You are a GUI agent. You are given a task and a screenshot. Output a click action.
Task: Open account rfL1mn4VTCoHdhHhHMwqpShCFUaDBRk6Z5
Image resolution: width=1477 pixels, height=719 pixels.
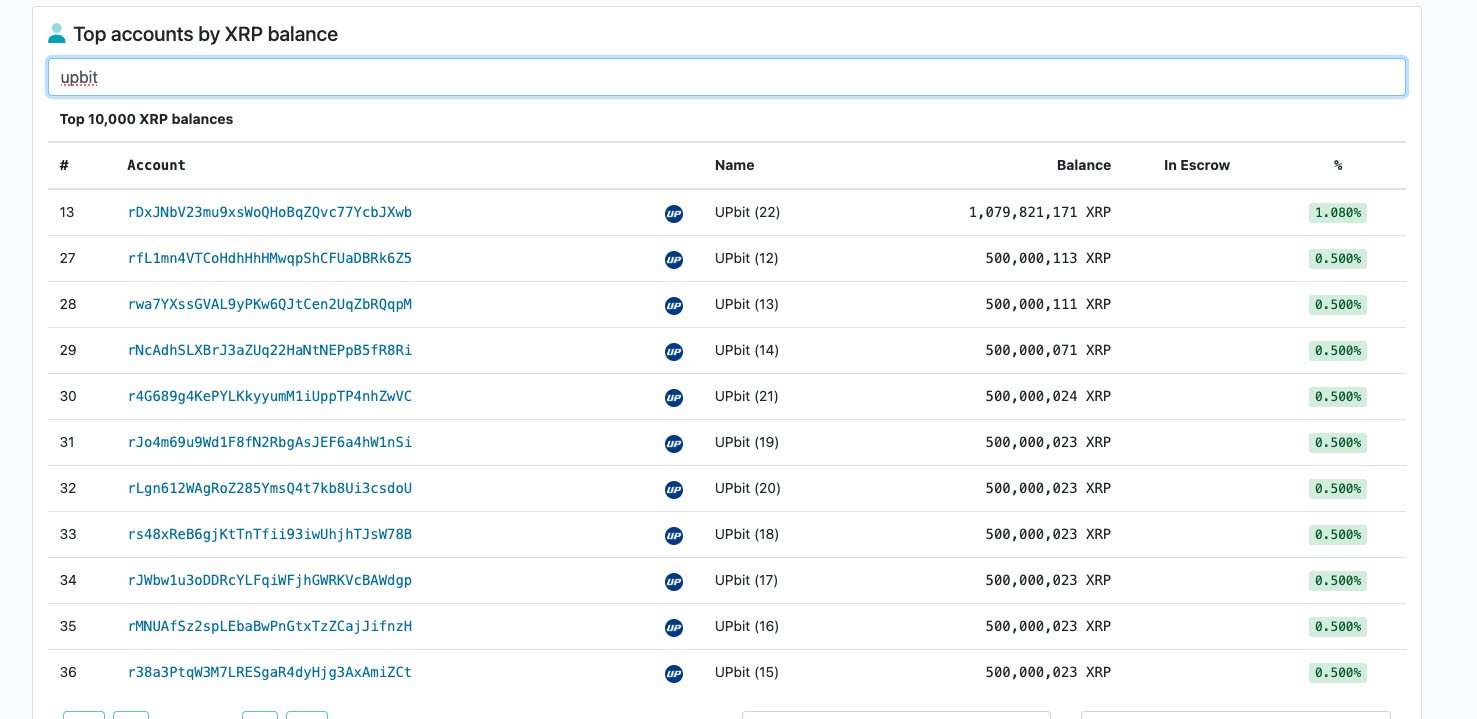point(270,258)
